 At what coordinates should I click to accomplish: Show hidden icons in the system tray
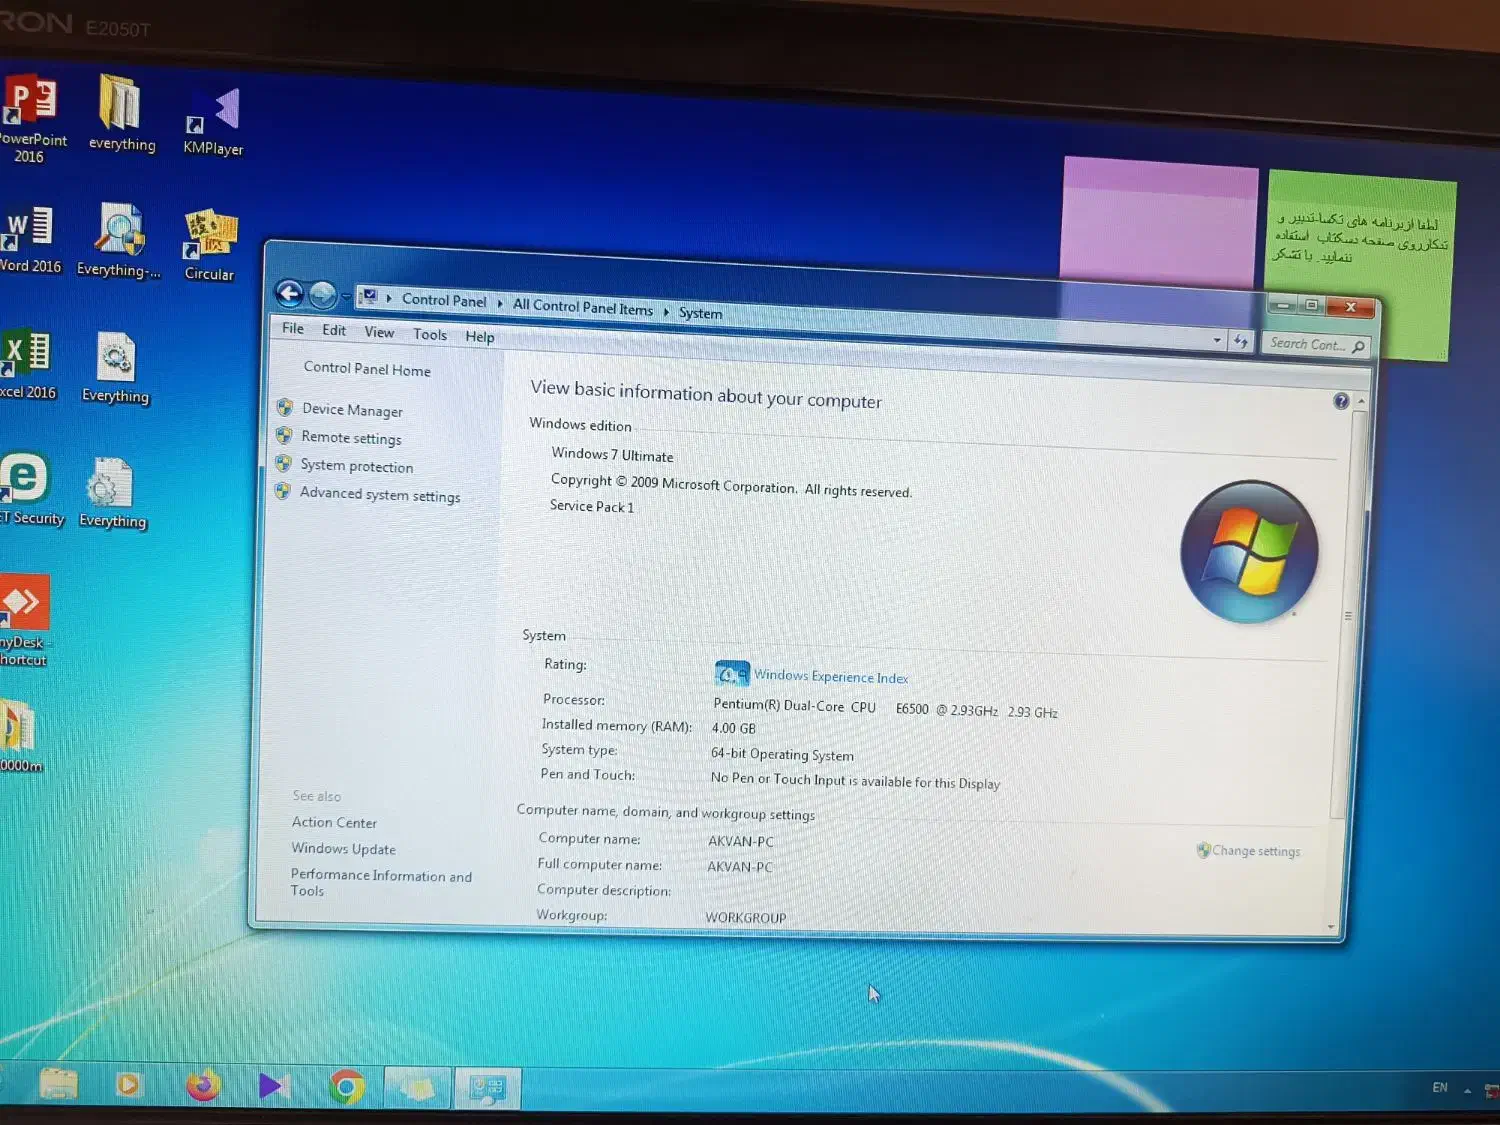pos(1467,1090)
